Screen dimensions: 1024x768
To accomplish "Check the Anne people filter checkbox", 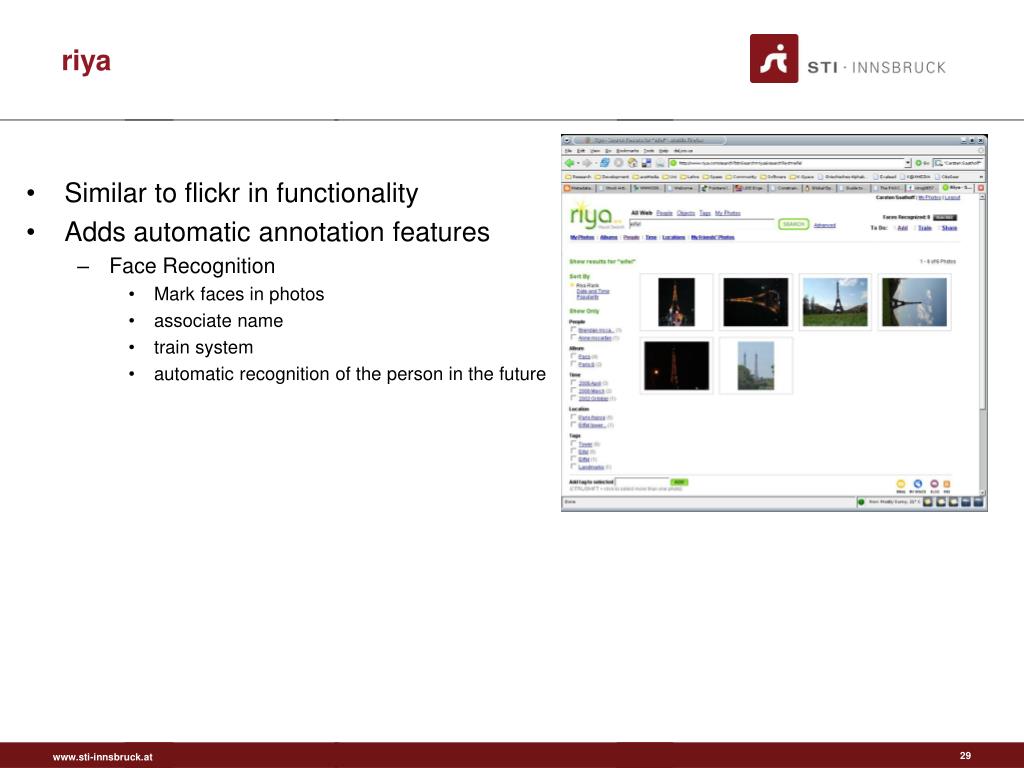I will pos(573,338).
